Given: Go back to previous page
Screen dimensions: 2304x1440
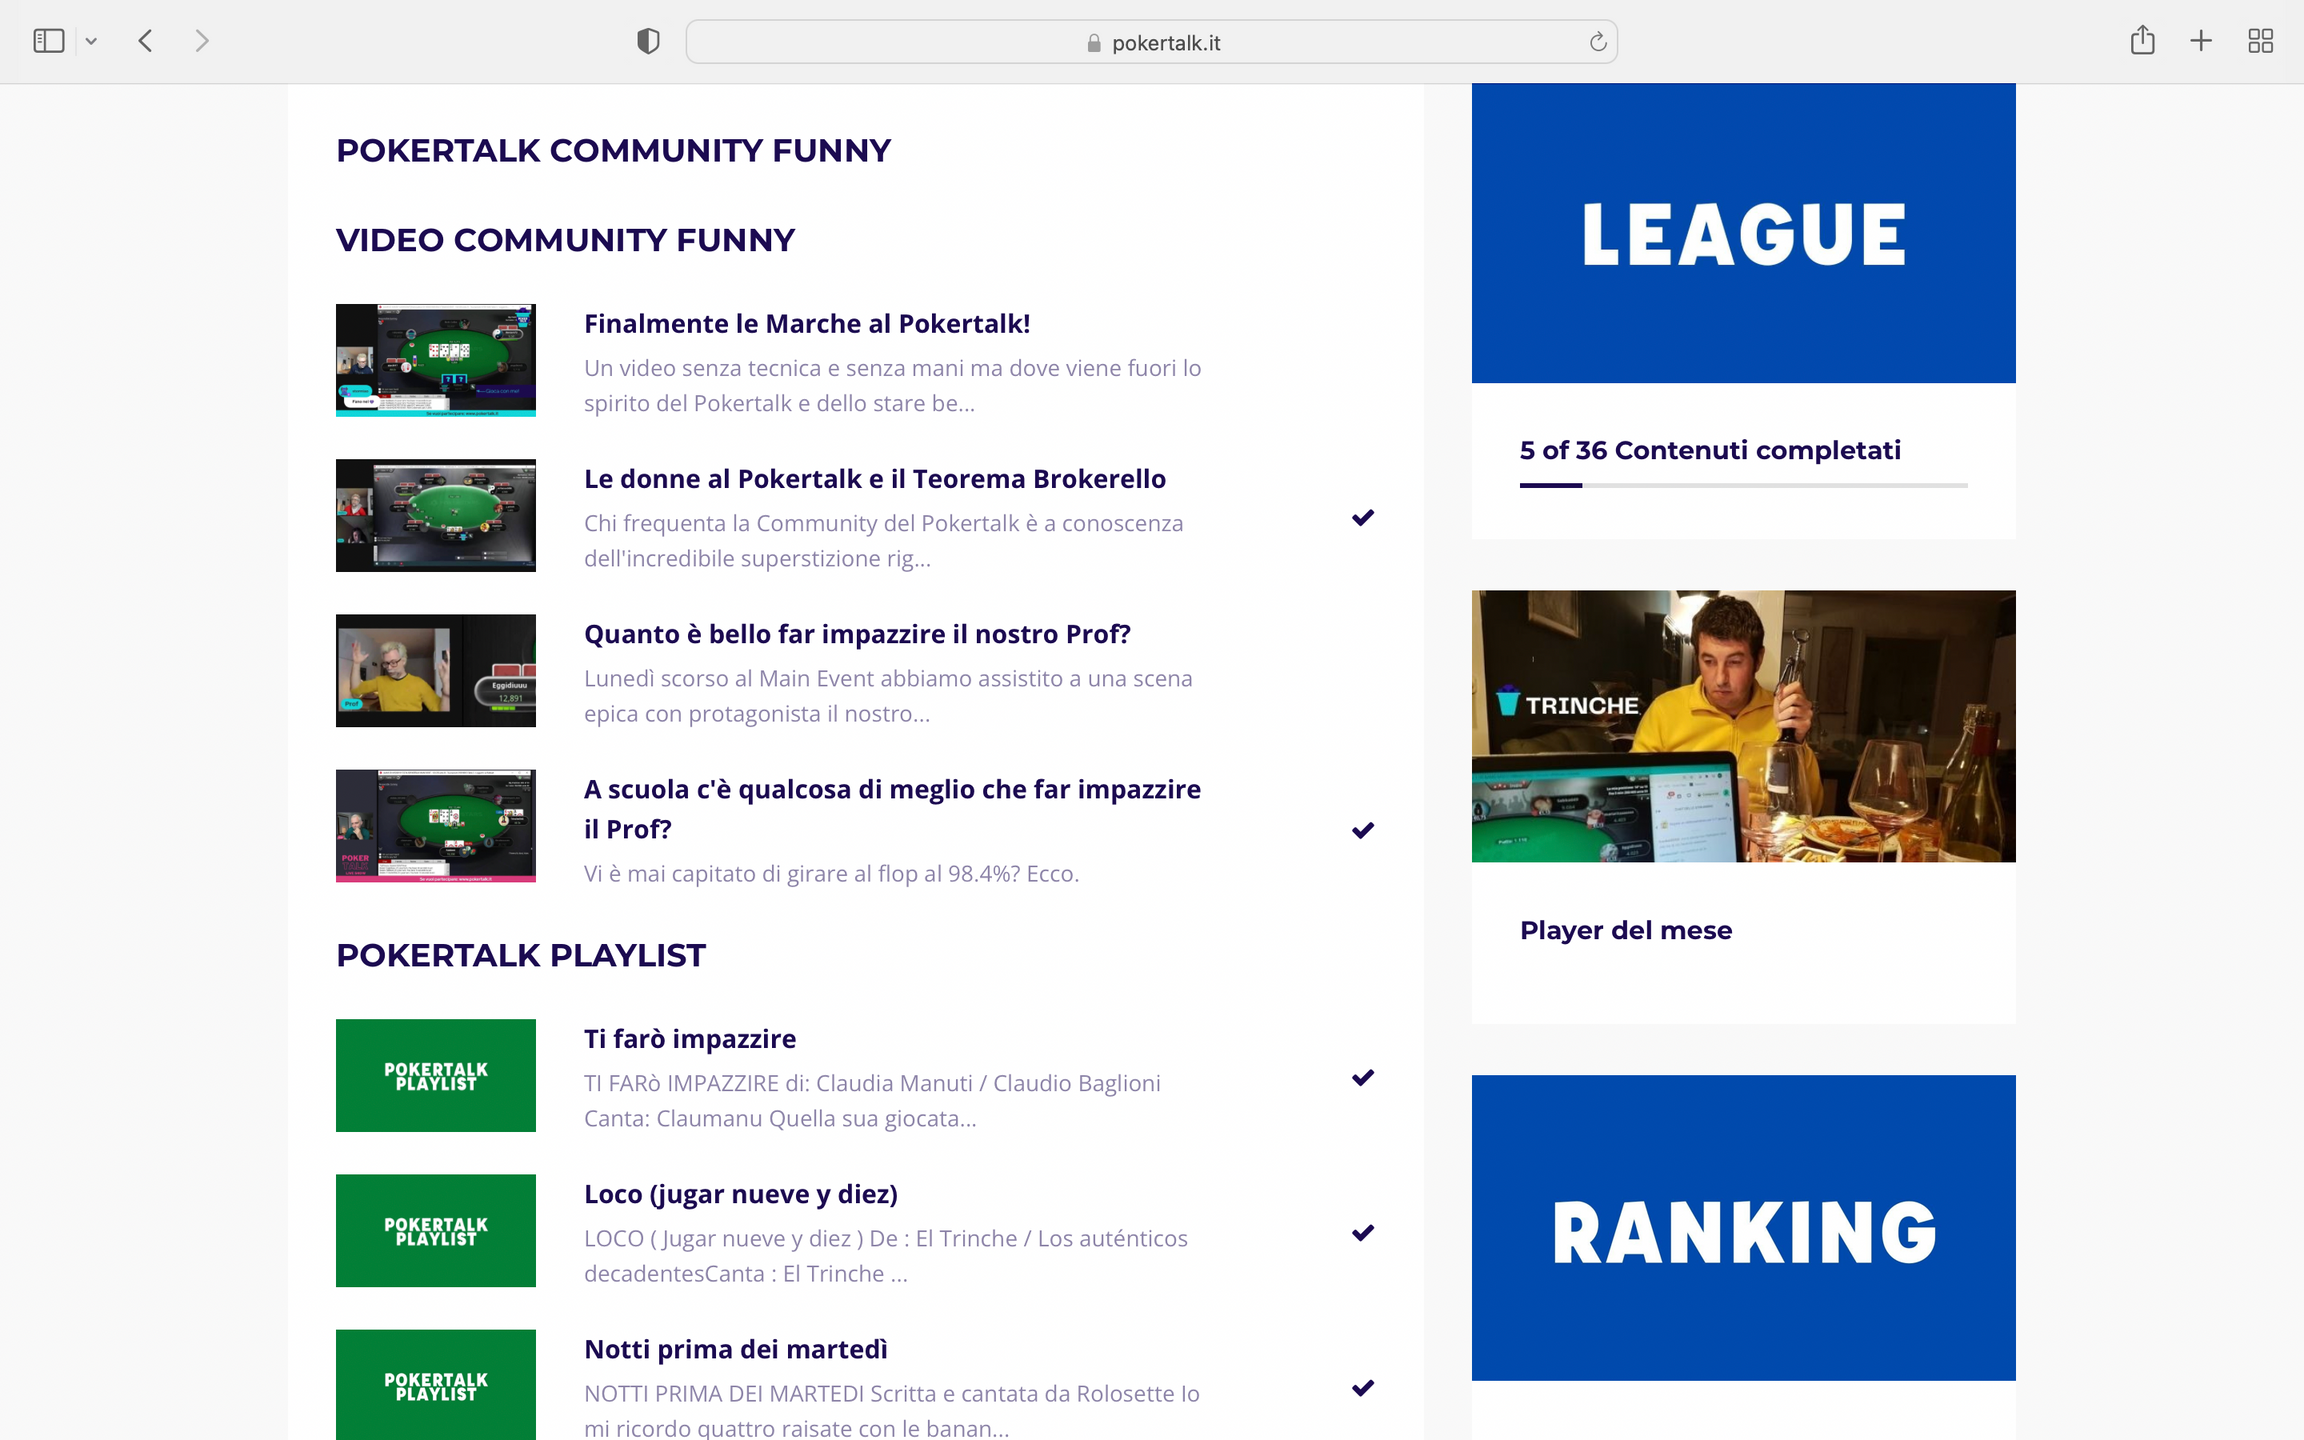Looking at the screenshot, I should (146, 41).
